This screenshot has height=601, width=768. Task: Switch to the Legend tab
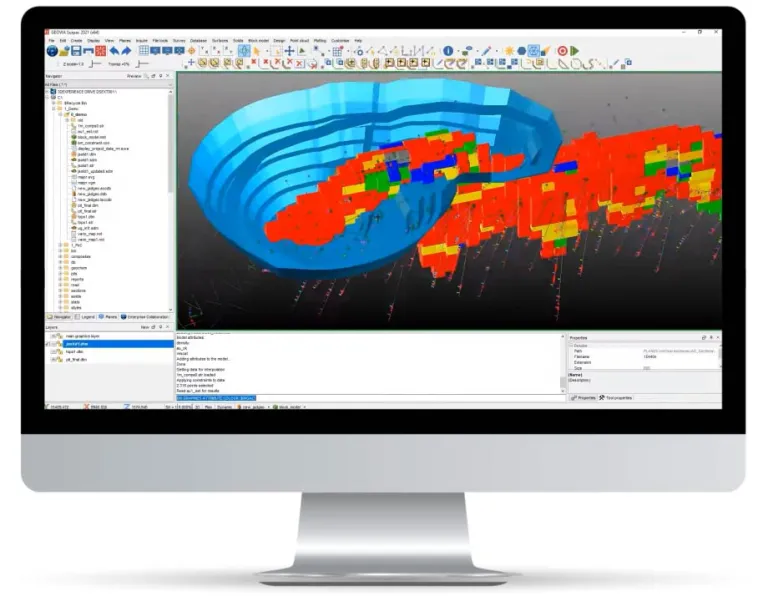(x=90, y=317)
